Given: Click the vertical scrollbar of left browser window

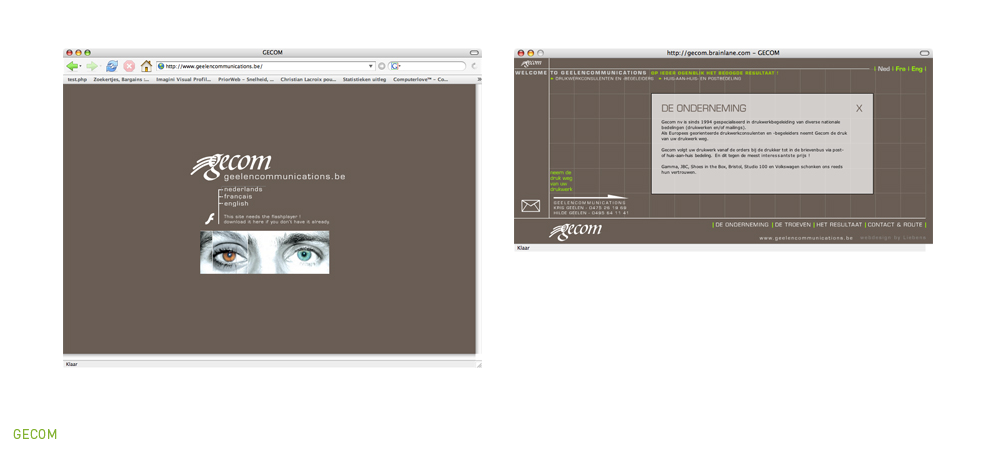Looking at the screenshot, I should coord(479,219).
